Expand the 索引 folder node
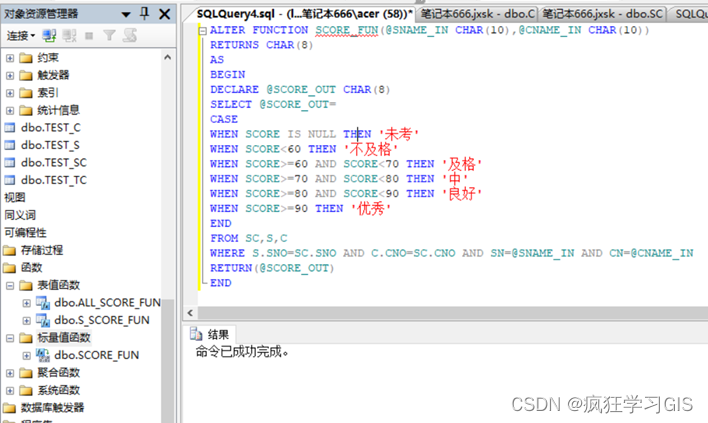This screenshot has height=423, width=708. tap(10, 93)
